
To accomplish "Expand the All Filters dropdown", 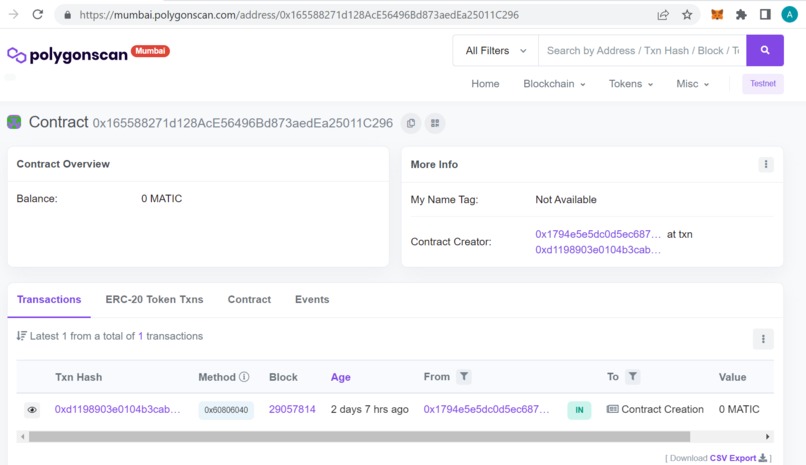I will tap(496, 50).
